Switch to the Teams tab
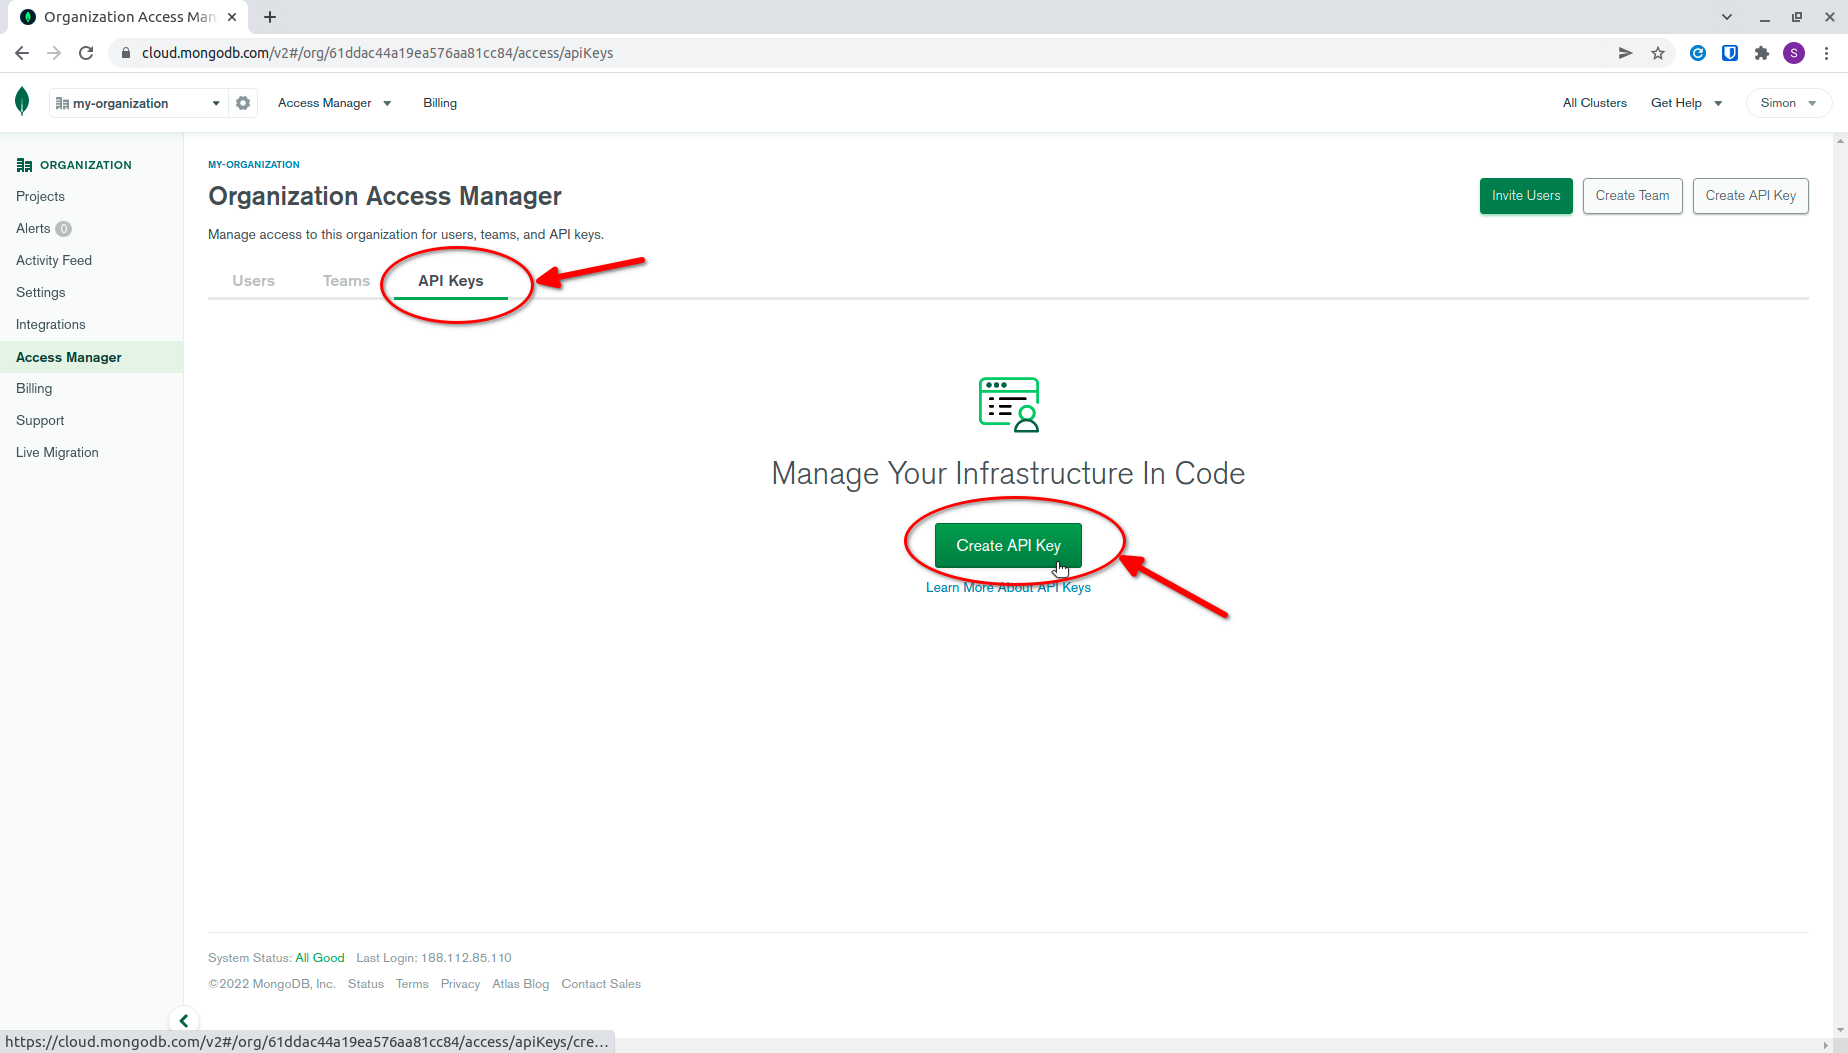 coord(346,281)
